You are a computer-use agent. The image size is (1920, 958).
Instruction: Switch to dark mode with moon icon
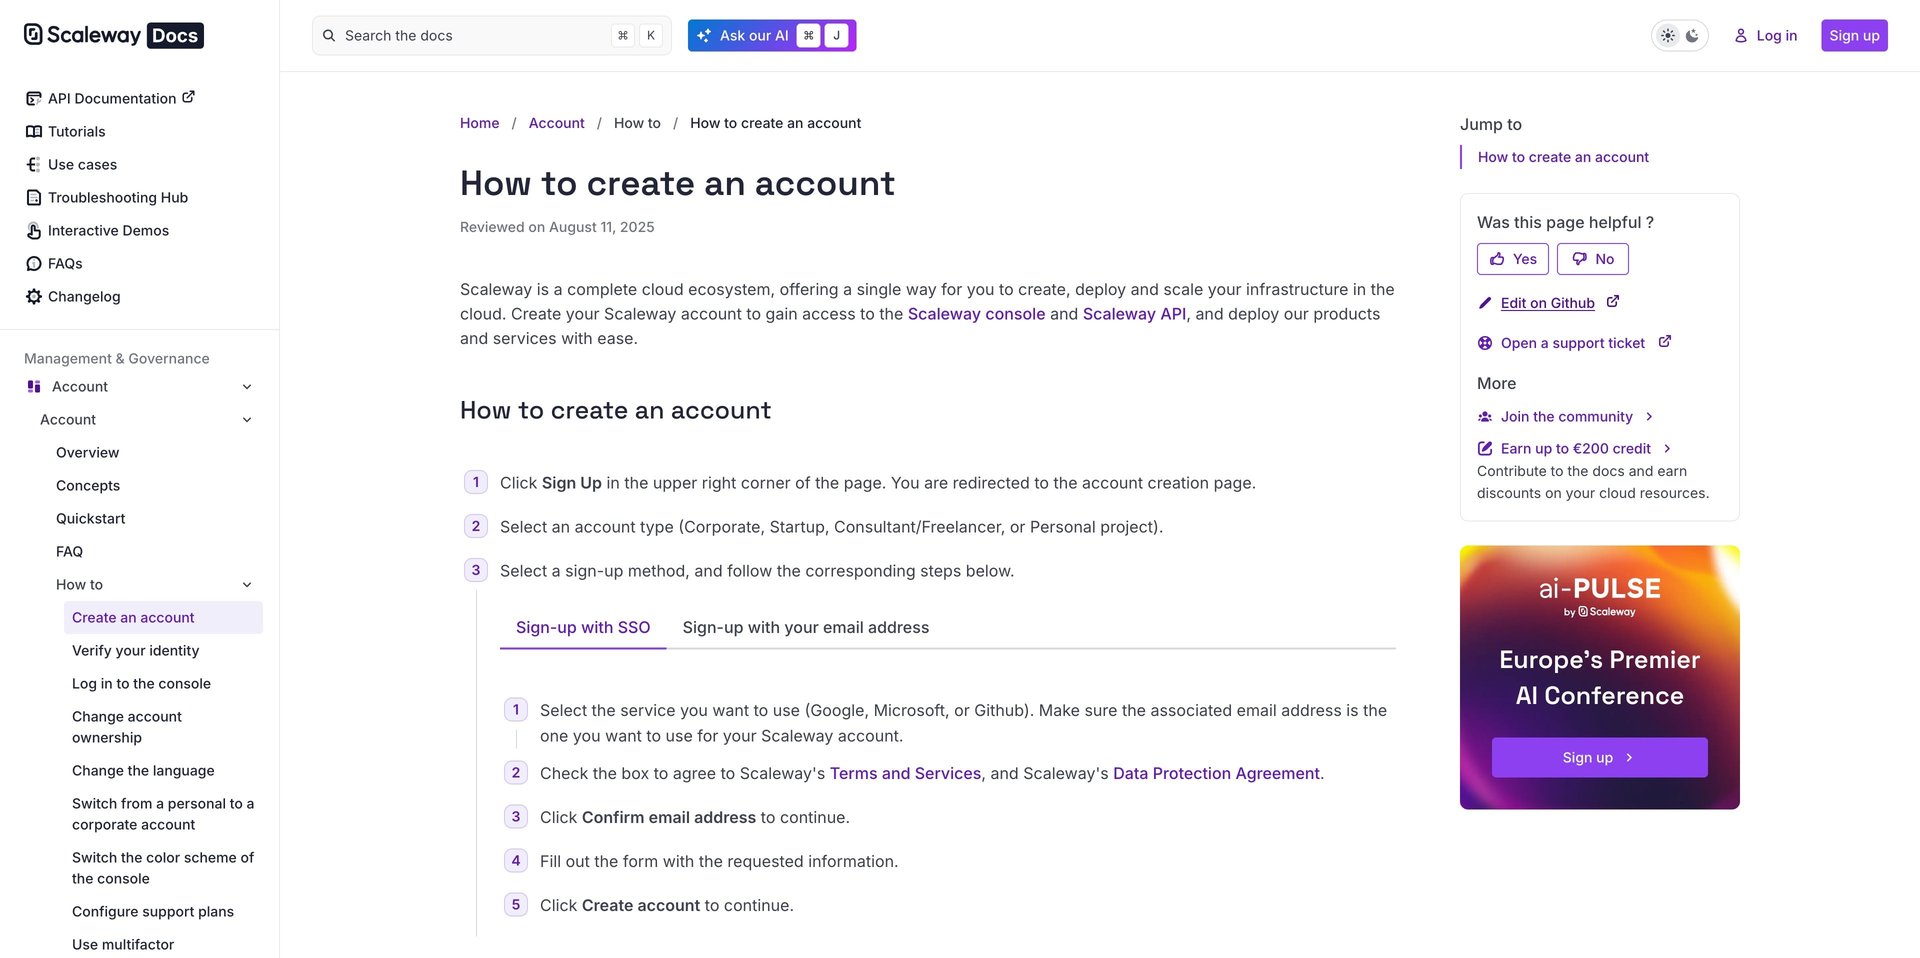tap(1692, 35)
